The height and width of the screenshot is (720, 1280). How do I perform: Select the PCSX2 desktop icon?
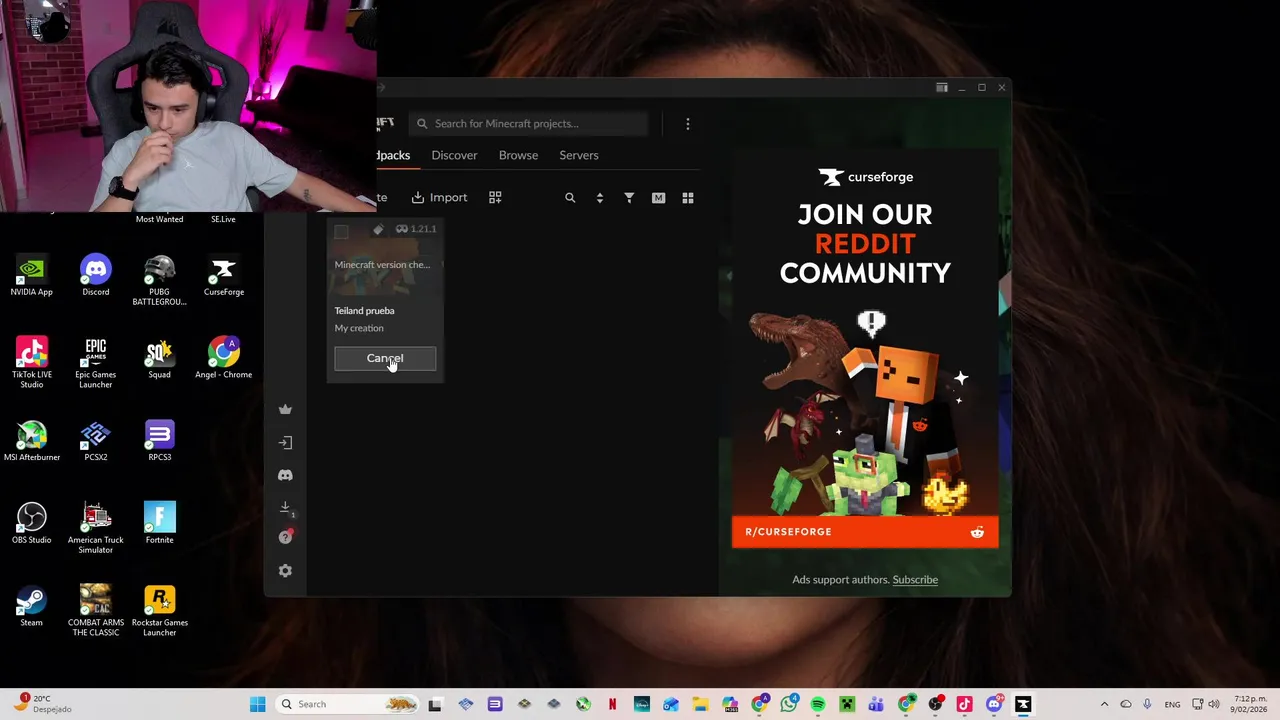(96, 442)
